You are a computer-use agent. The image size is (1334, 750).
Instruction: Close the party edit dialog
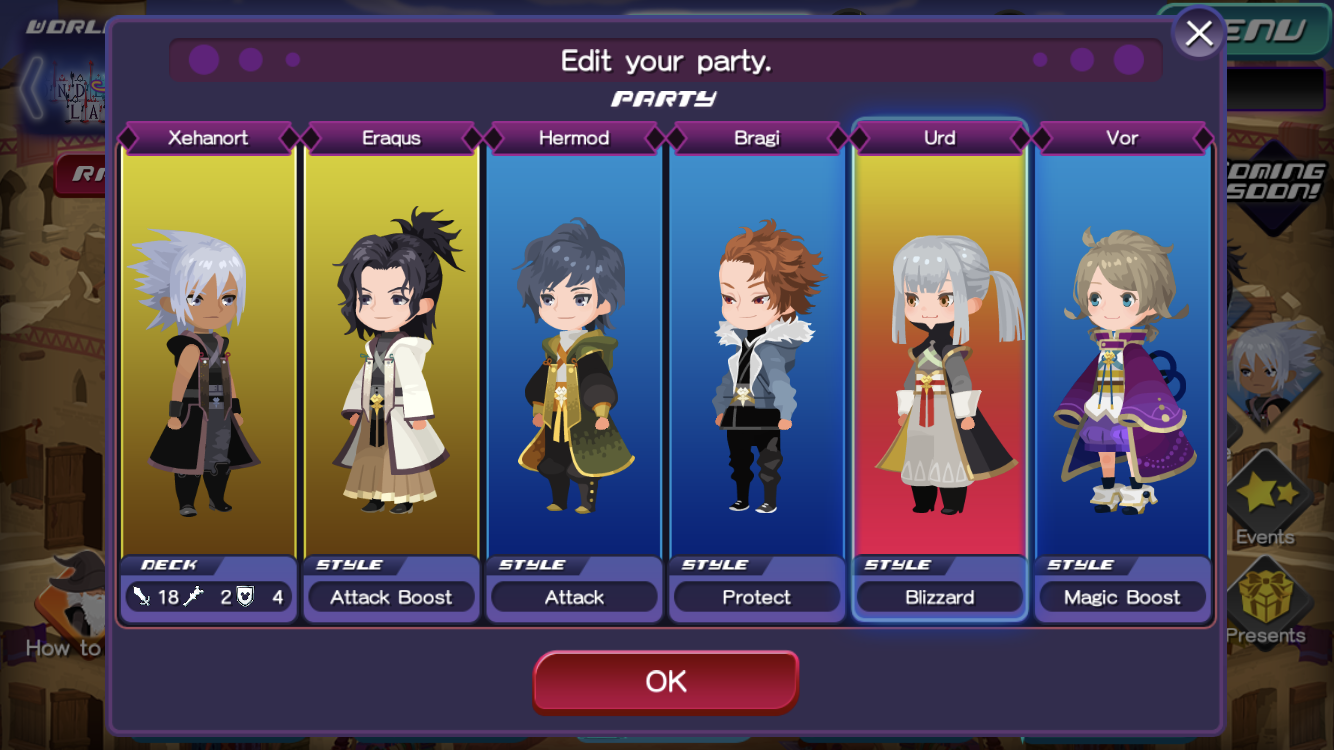coord(1198,33)
